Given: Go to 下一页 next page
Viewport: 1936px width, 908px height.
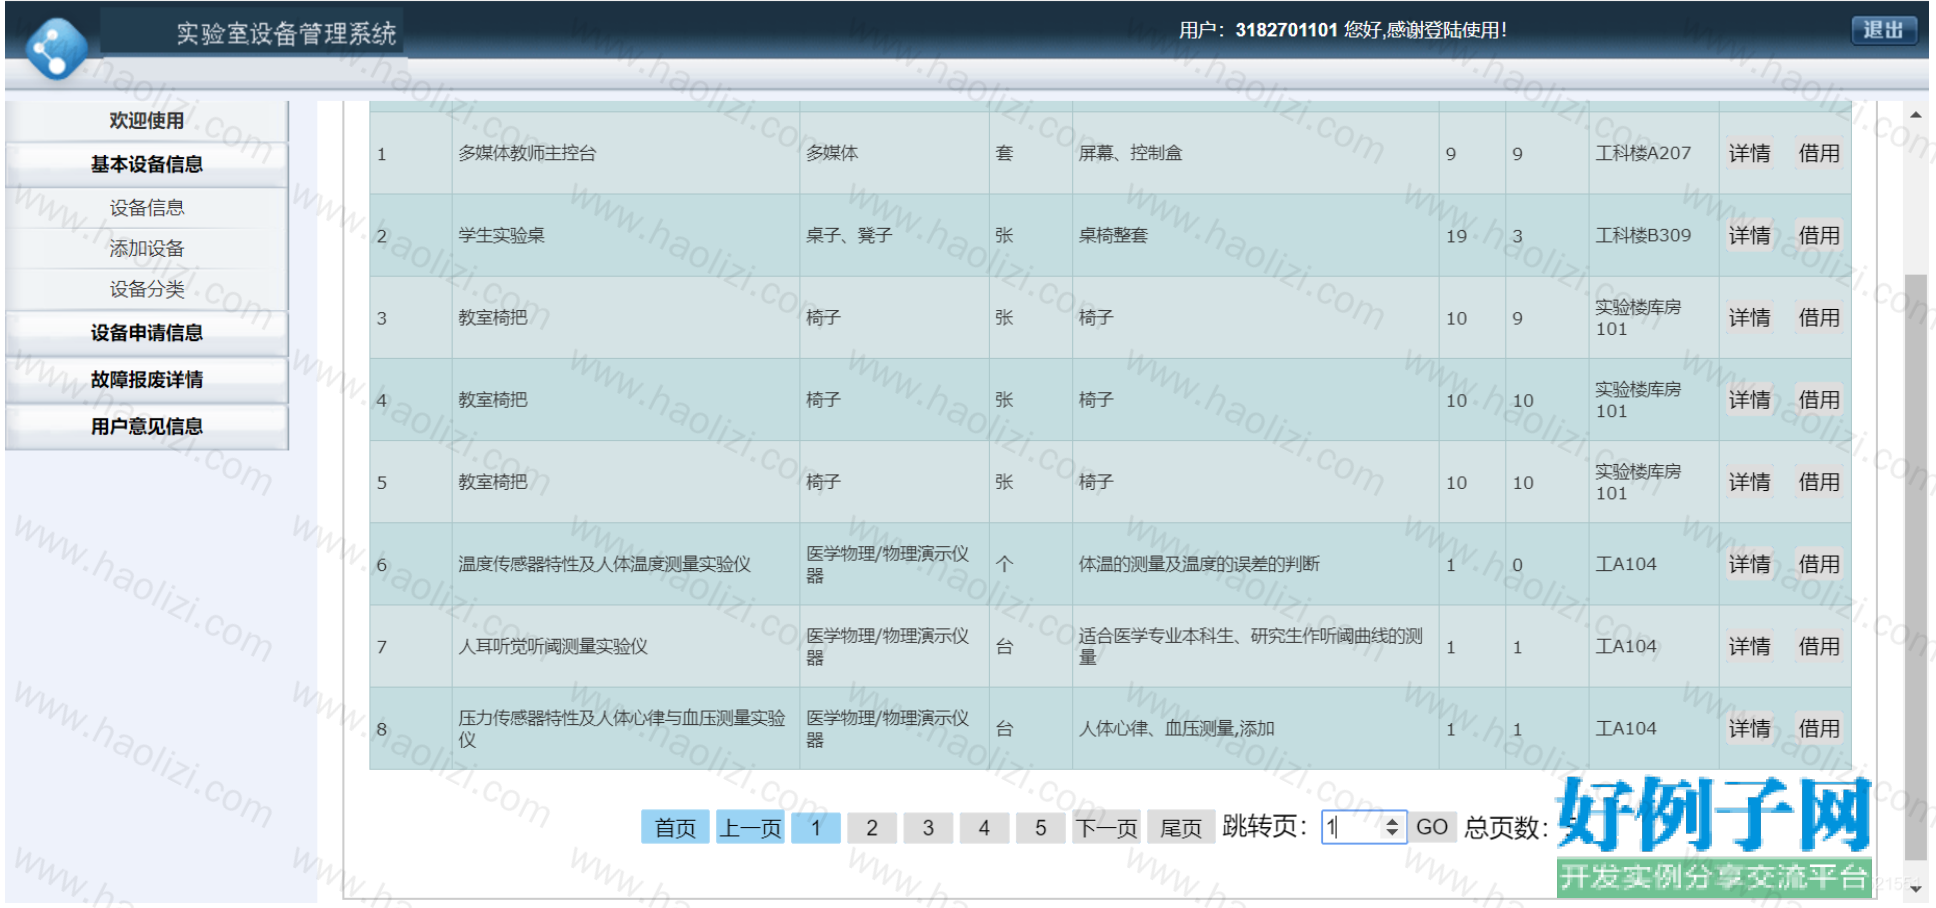Looking at the screenshot, I should coord(1106,828).
